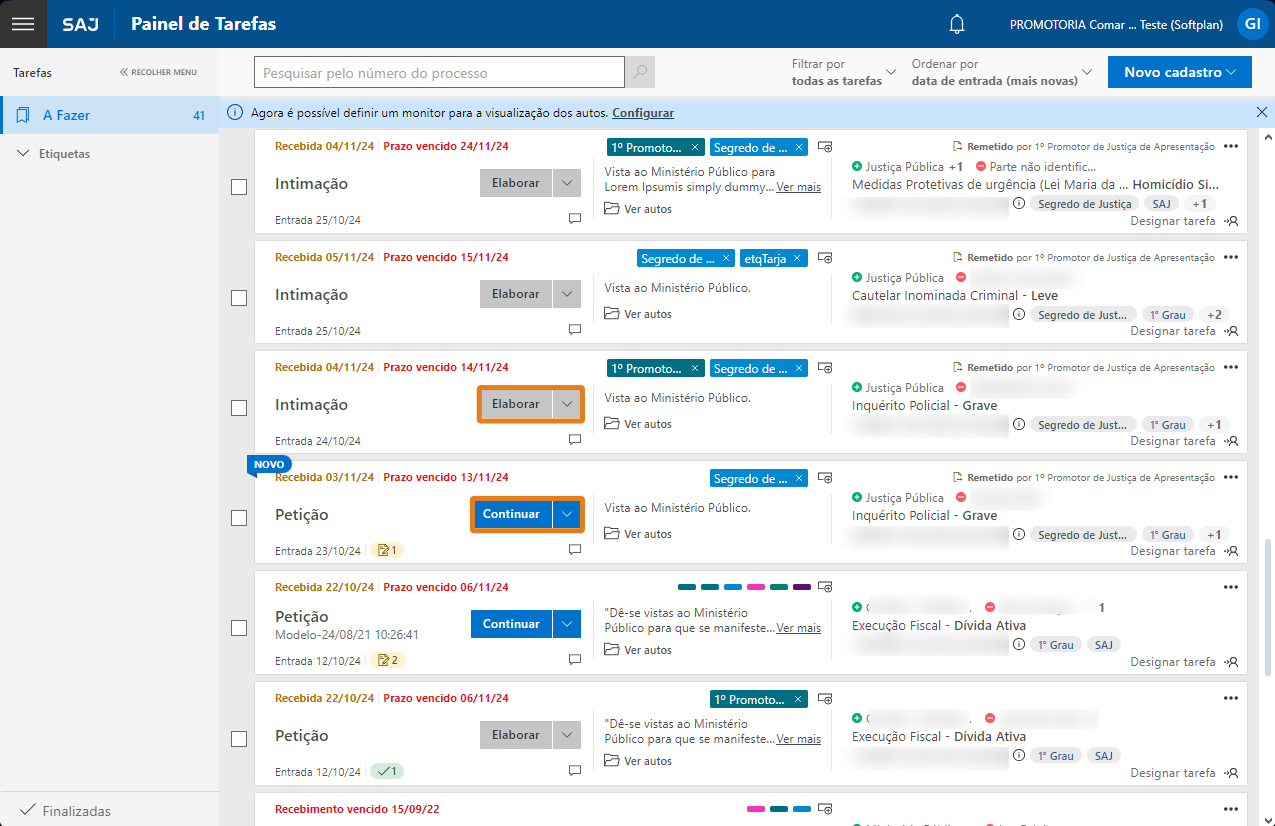Click the Novo cadastro button
Viewport: 1275px width, 826px height.
pos(1180,72)
